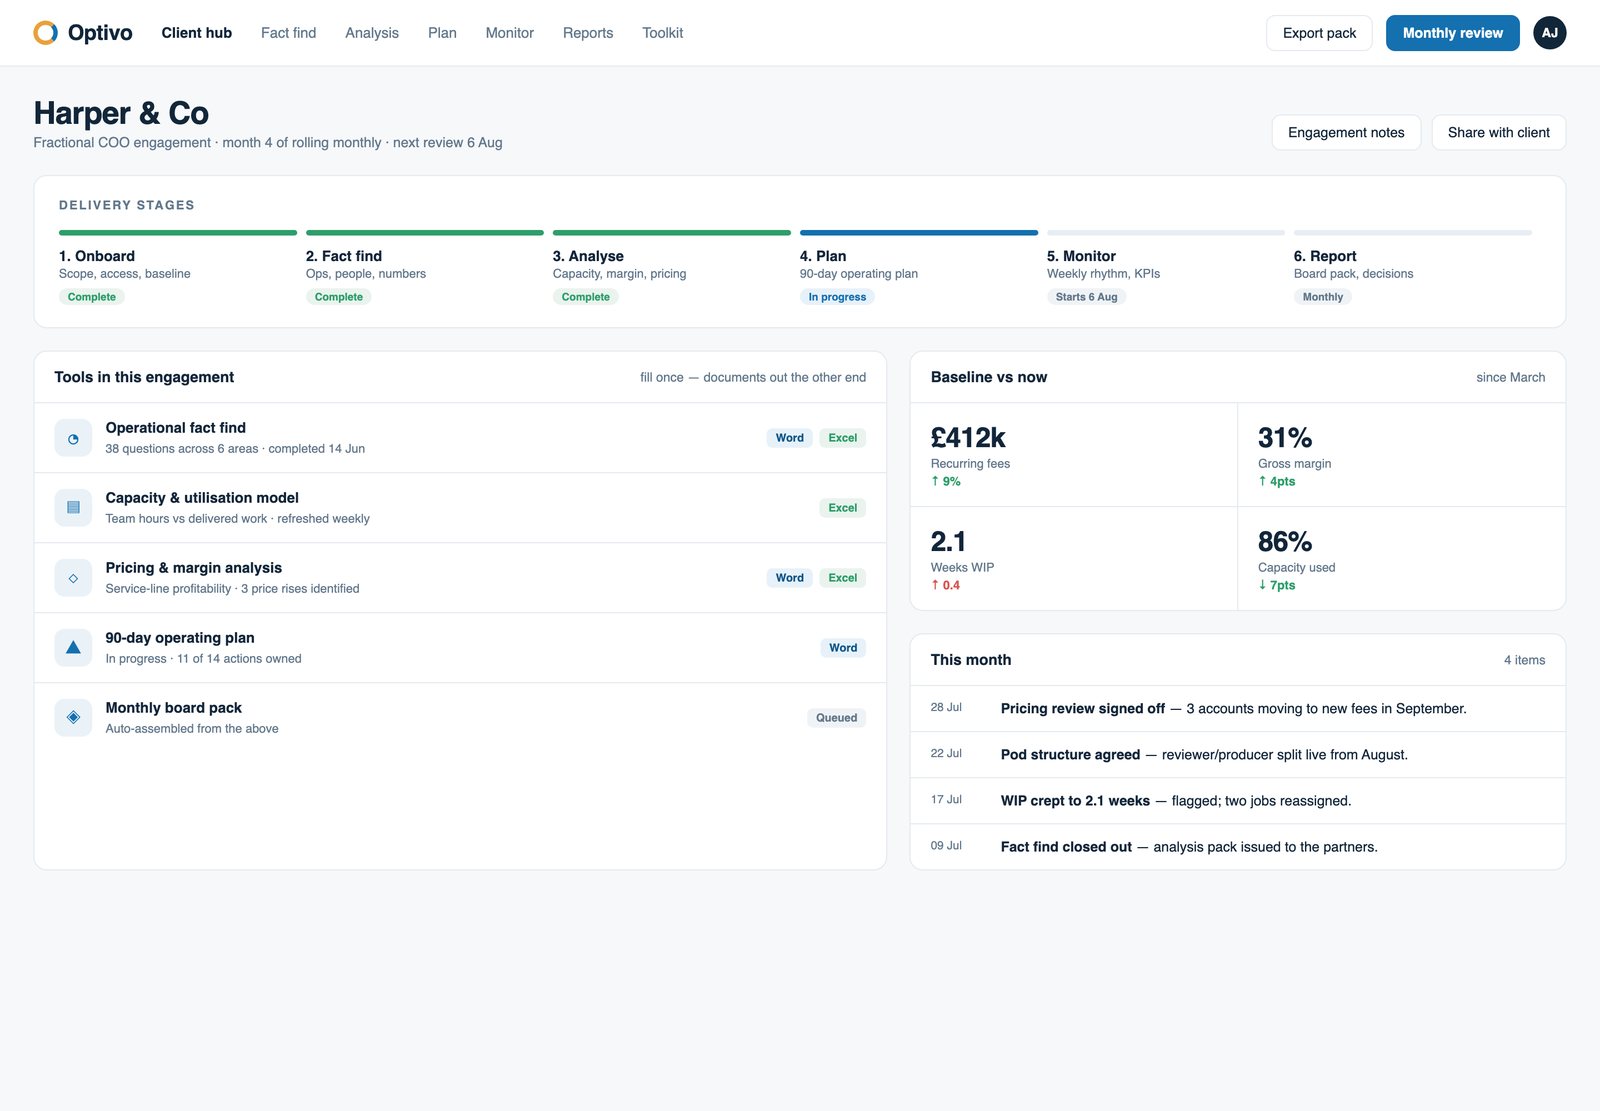Go to the Fact find nav item
Image resolution: width=1600 pixels, height=1111 pixels.
(288, 33)
